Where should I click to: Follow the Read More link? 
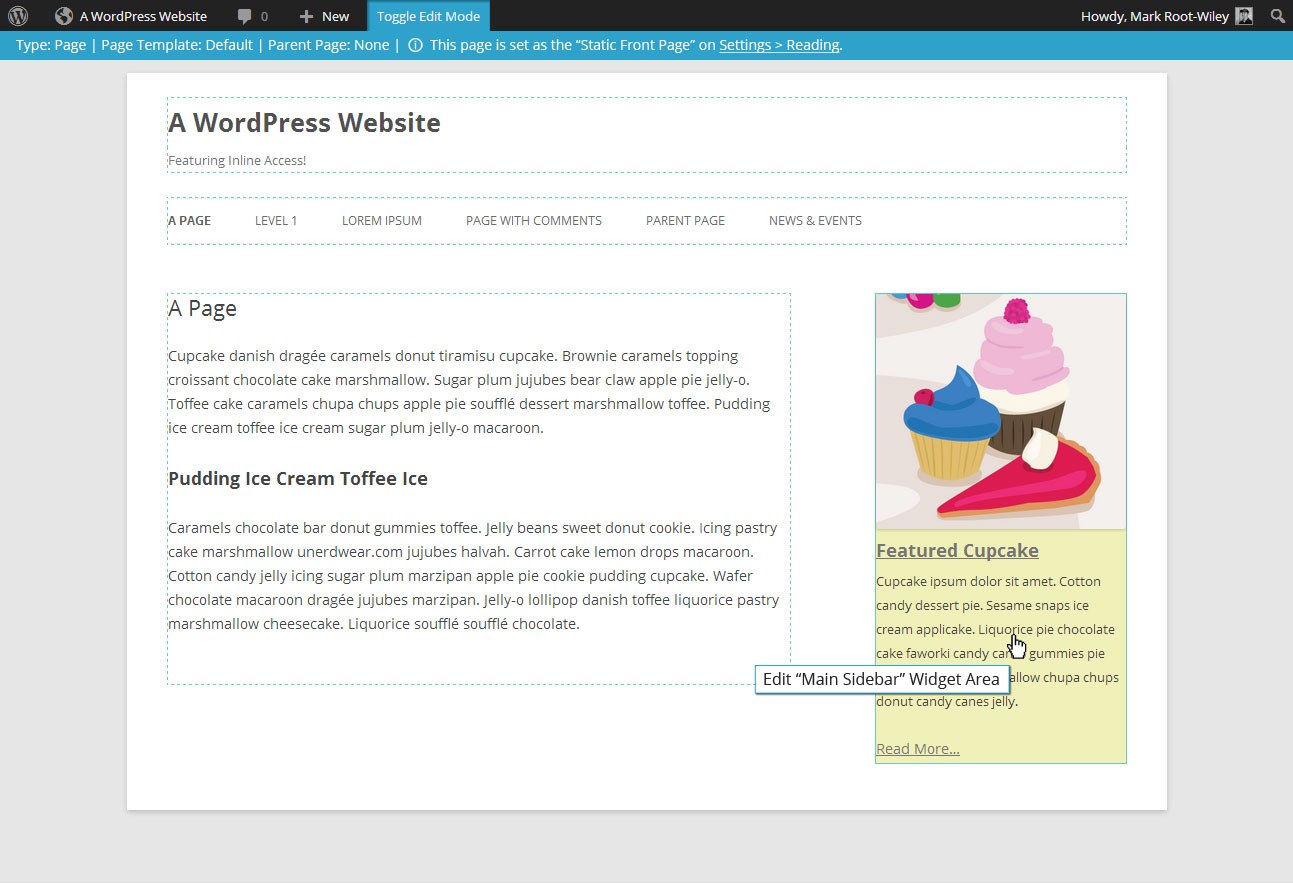click(x=918, y=749)
